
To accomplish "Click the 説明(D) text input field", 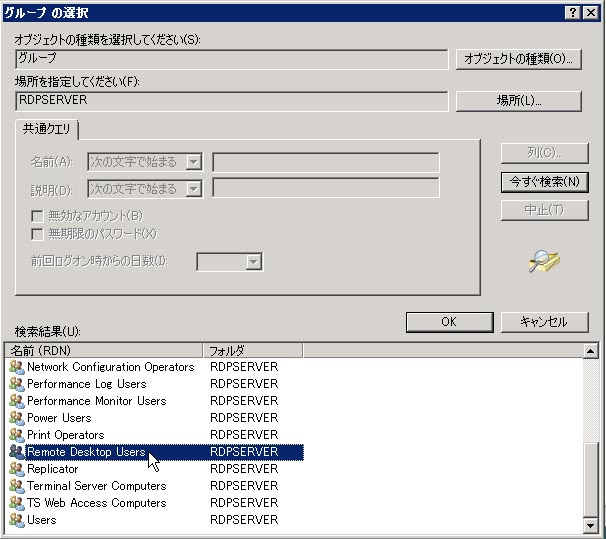I will (326, 188).
